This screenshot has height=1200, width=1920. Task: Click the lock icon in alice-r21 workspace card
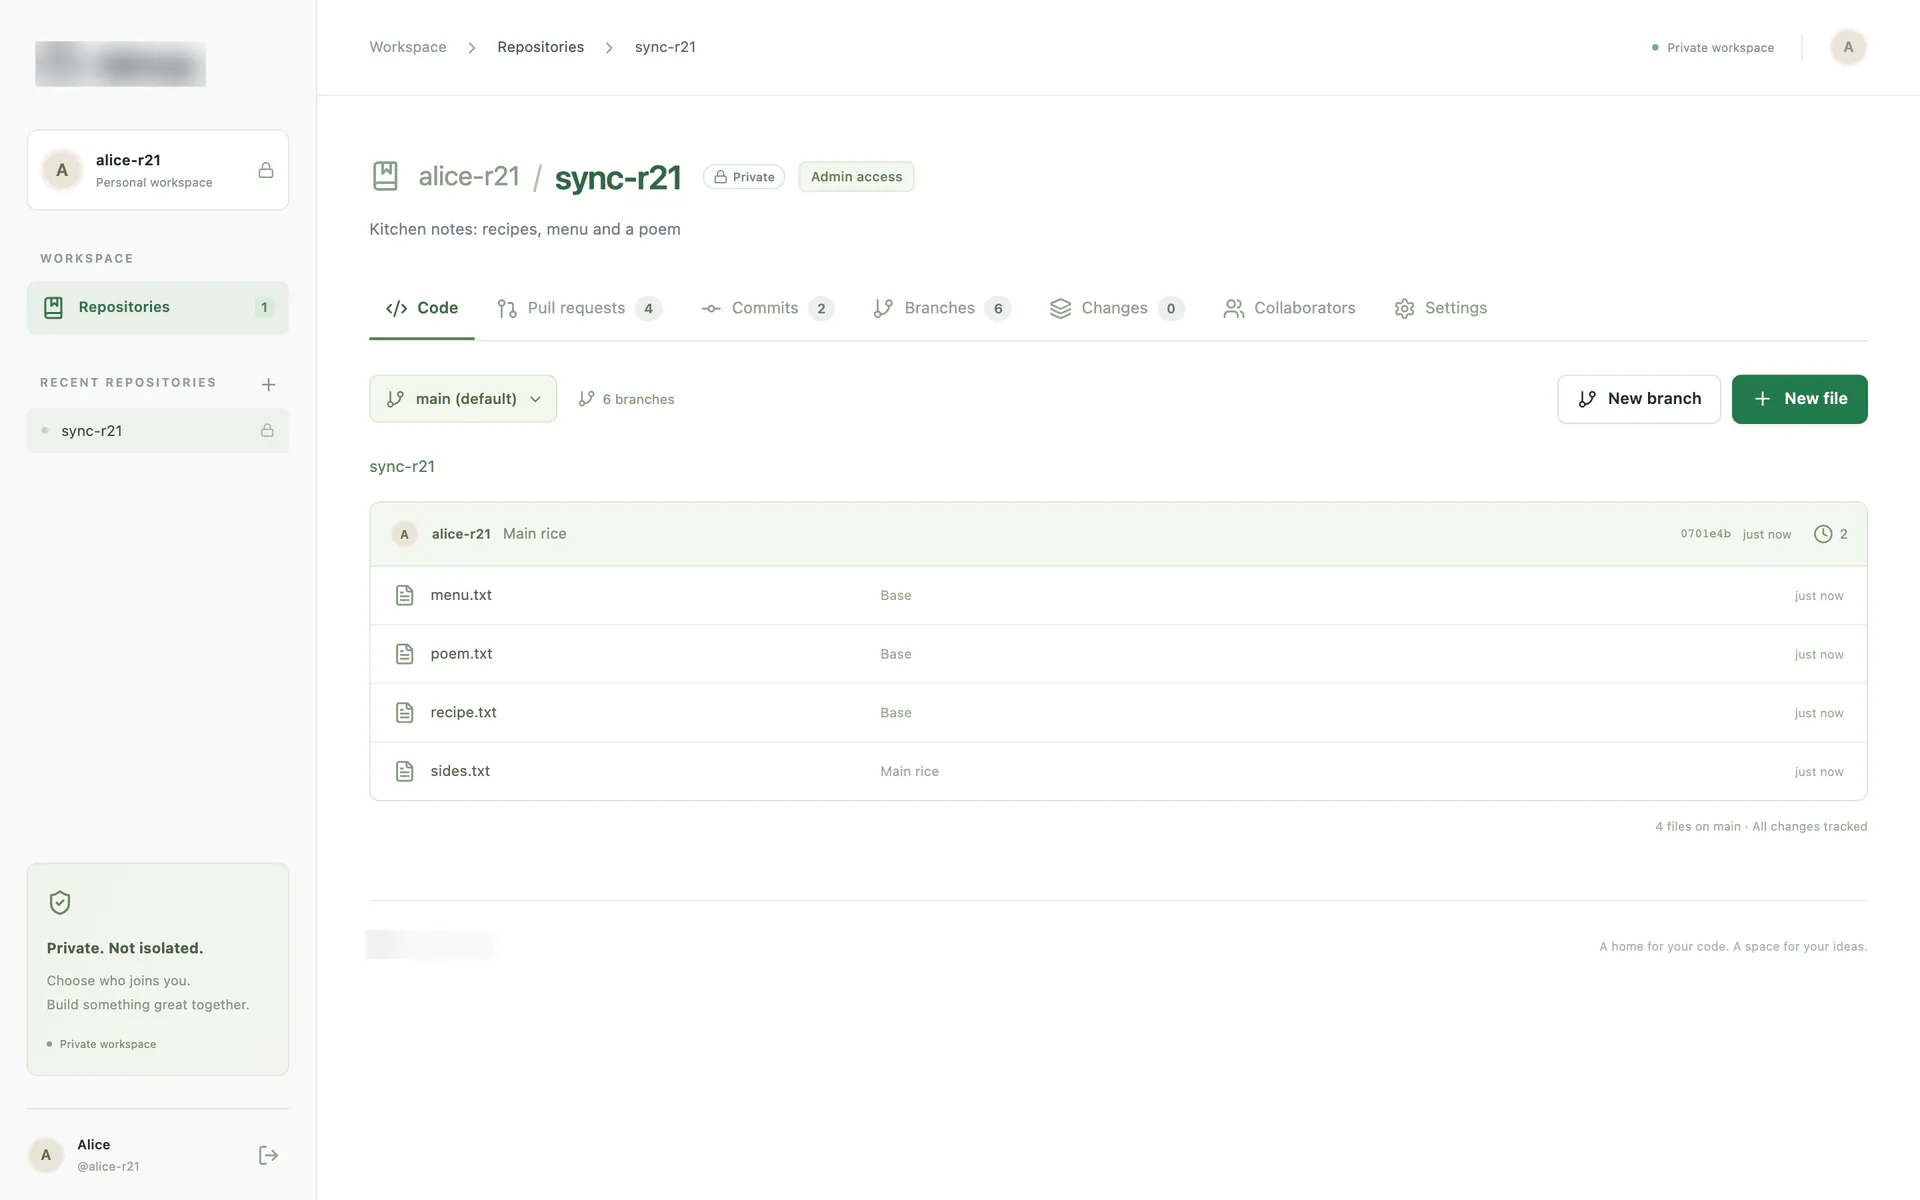[x=266, y=170]
